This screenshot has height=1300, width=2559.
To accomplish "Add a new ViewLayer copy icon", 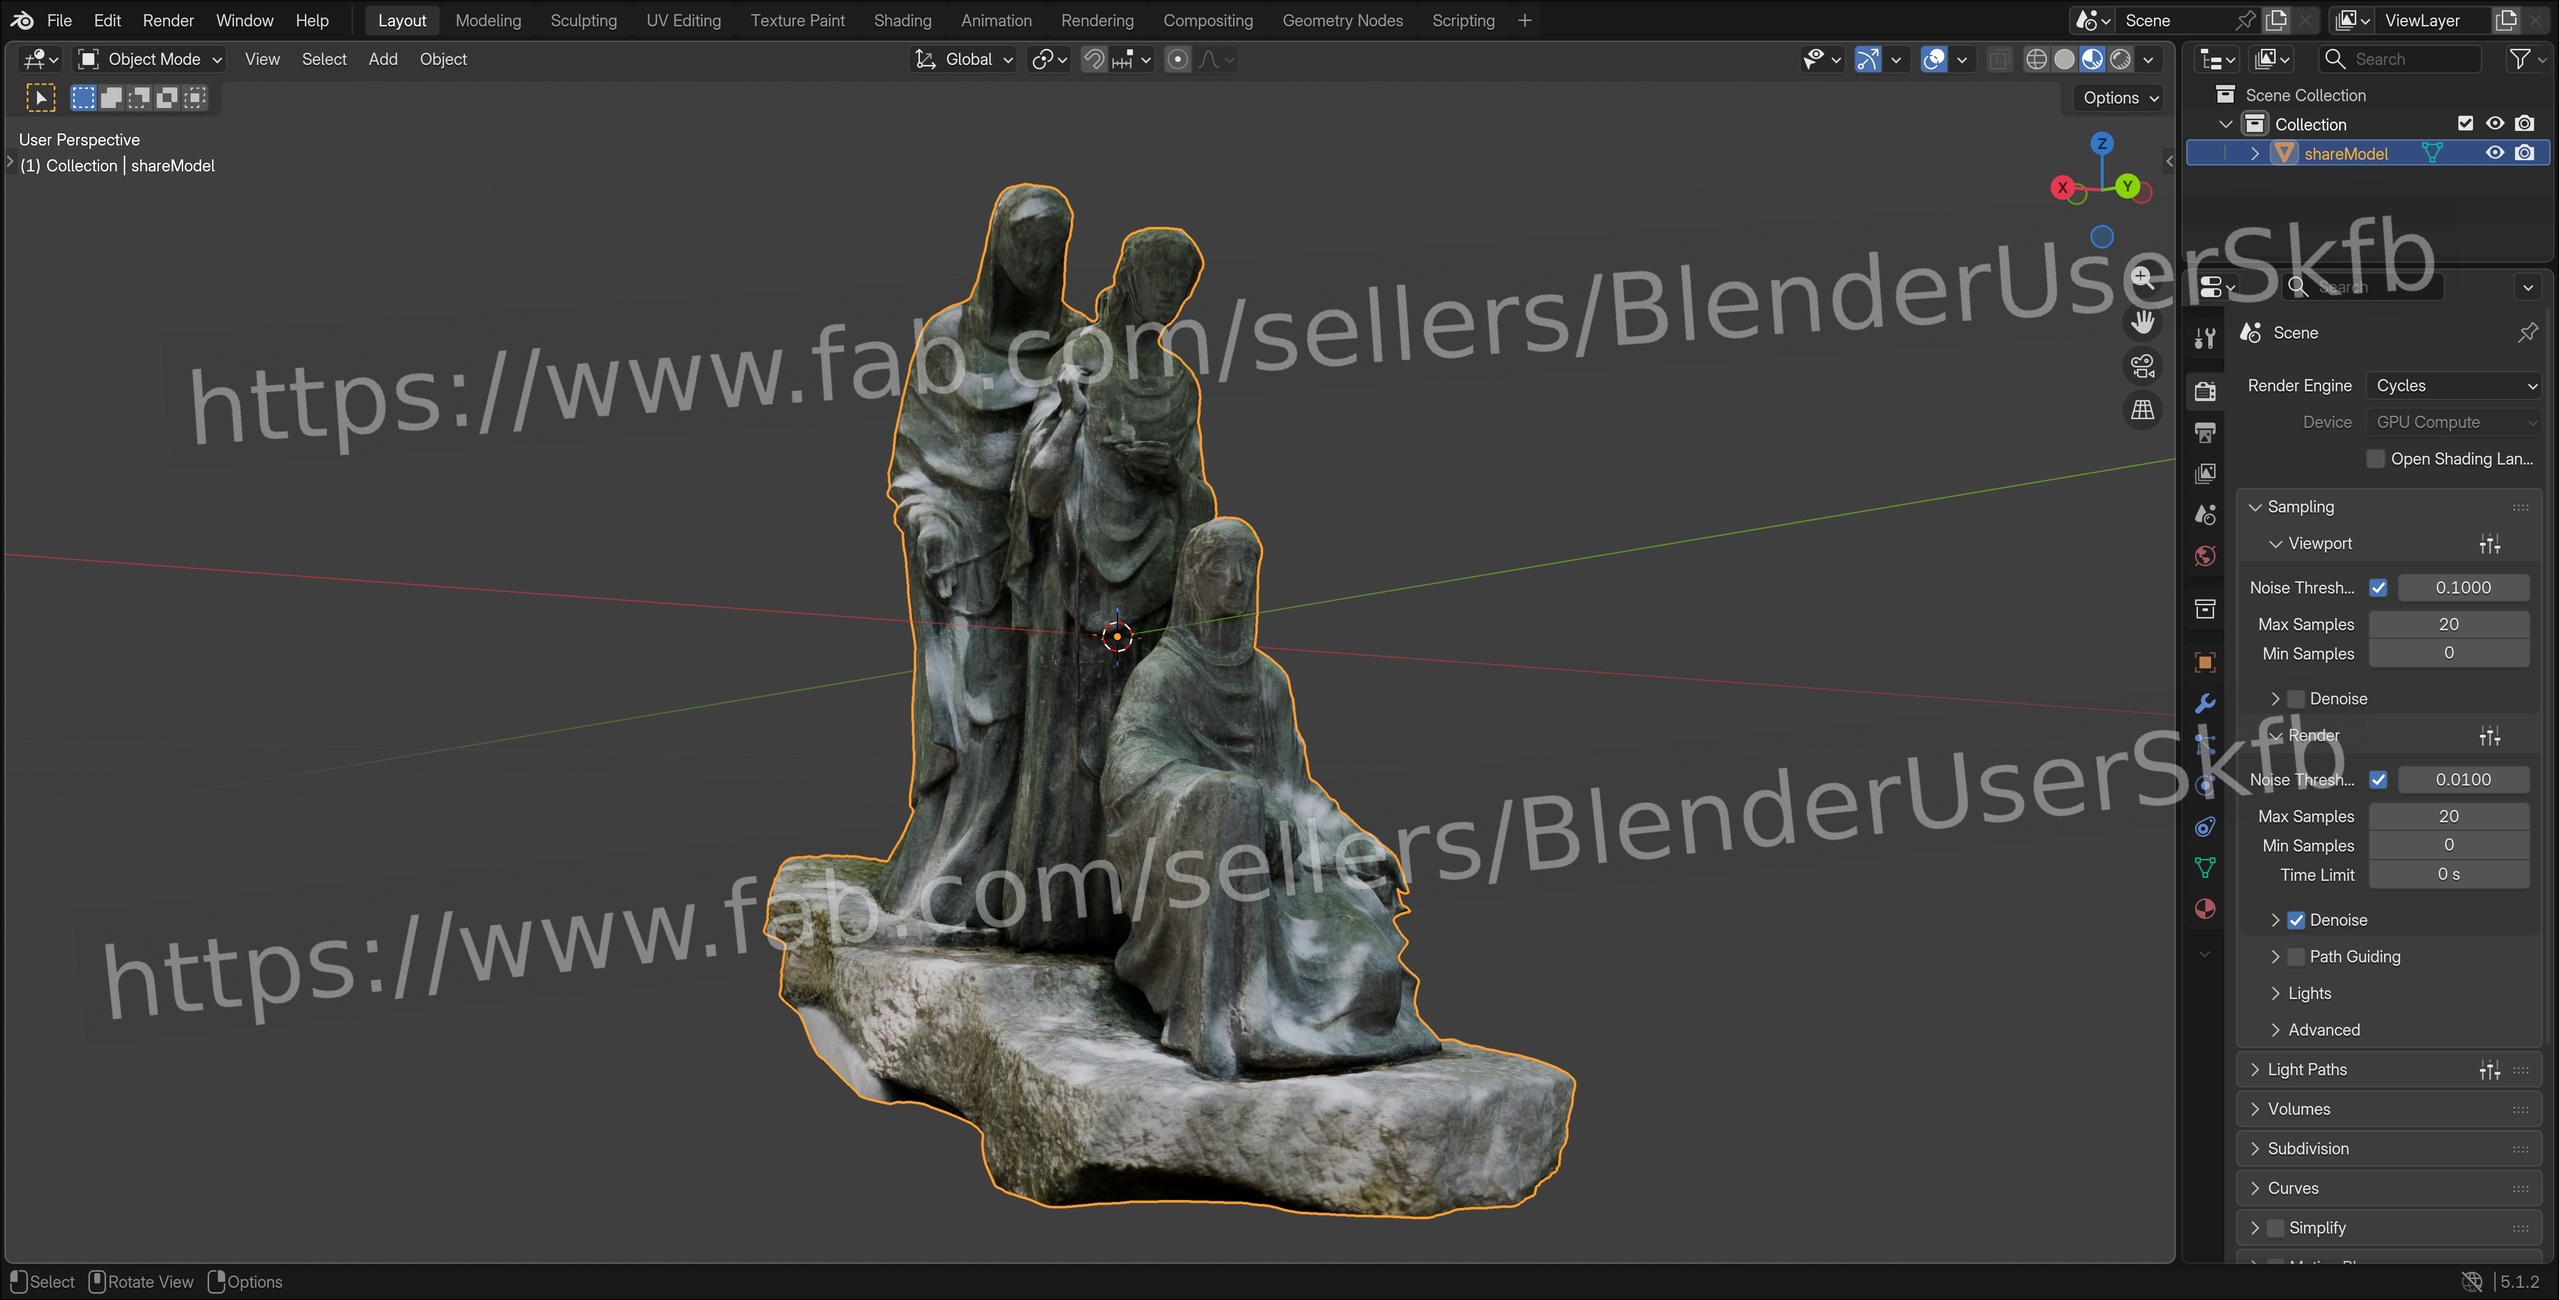I will 2506,20.
